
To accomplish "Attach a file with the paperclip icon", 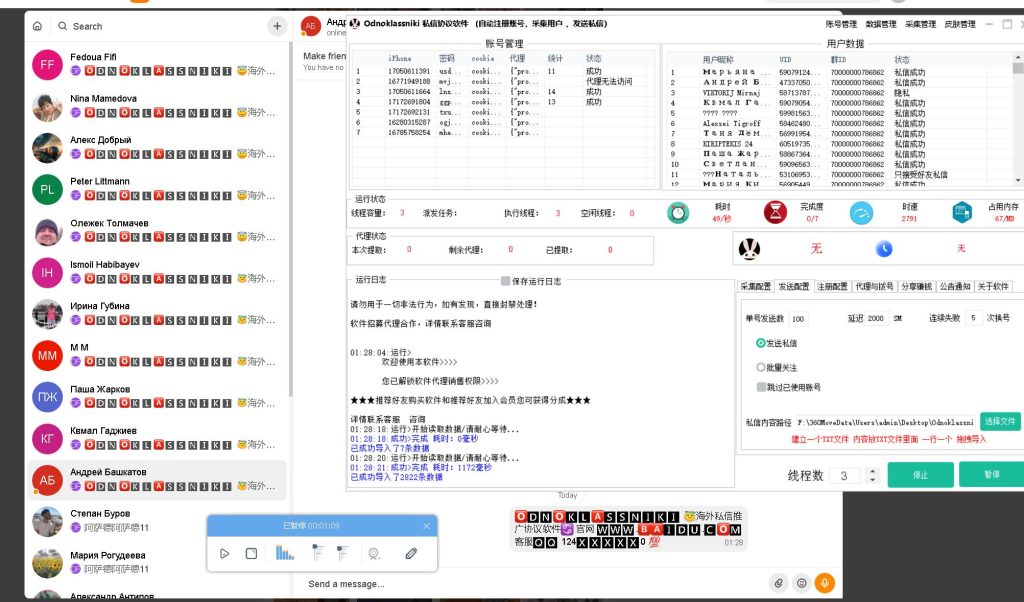I will [x=777, y=582].
